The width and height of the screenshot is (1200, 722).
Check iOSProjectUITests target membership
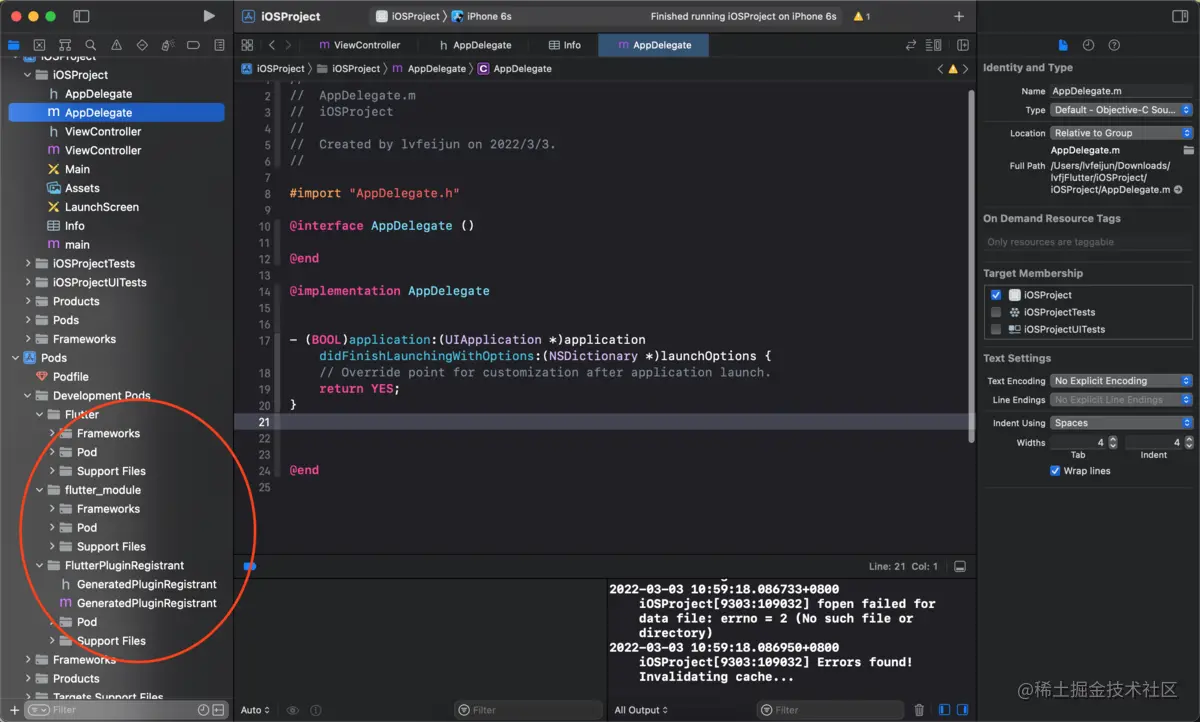click(x=996, y=329)
